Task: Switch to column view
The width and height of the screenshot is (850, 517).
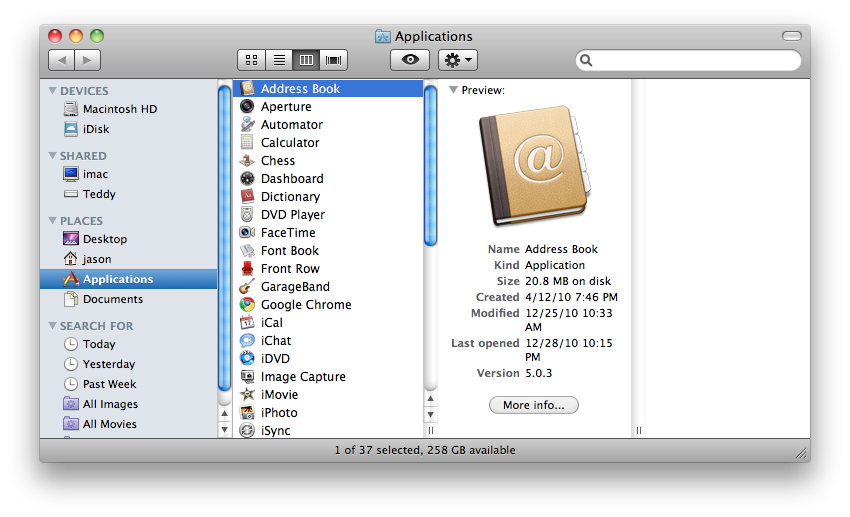Action: pyautogui.click(x=306, y=60)
